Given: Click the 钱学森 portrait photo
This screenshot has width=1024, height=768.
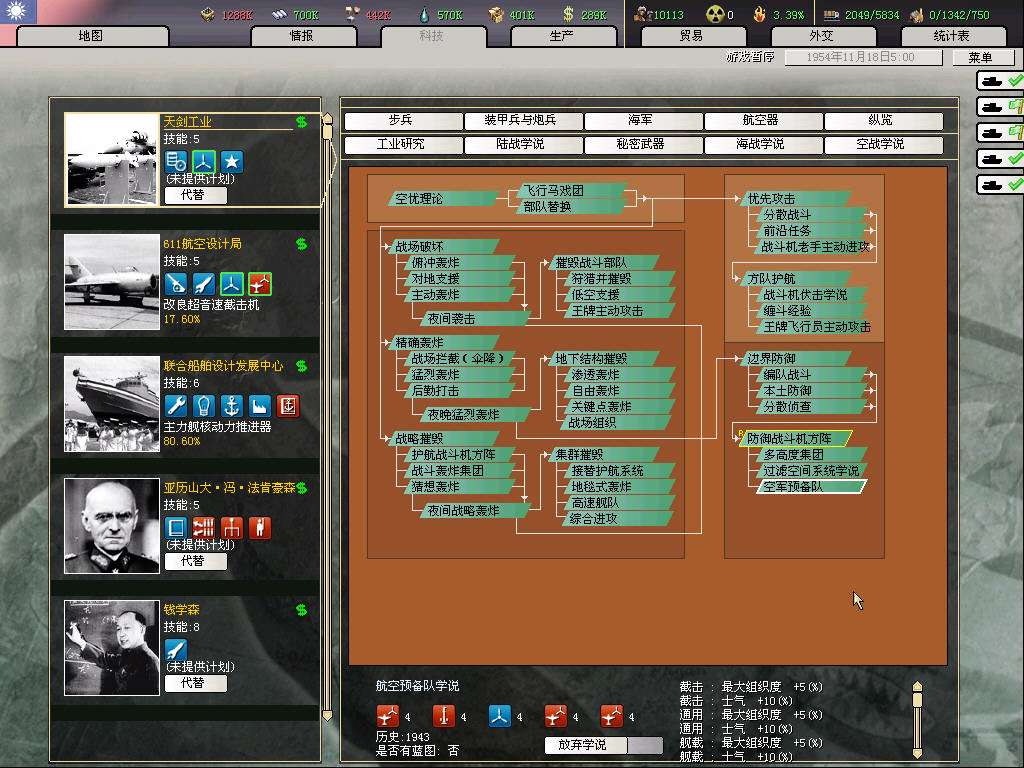Looking at the screenshot, I should (x=112, y=647).
